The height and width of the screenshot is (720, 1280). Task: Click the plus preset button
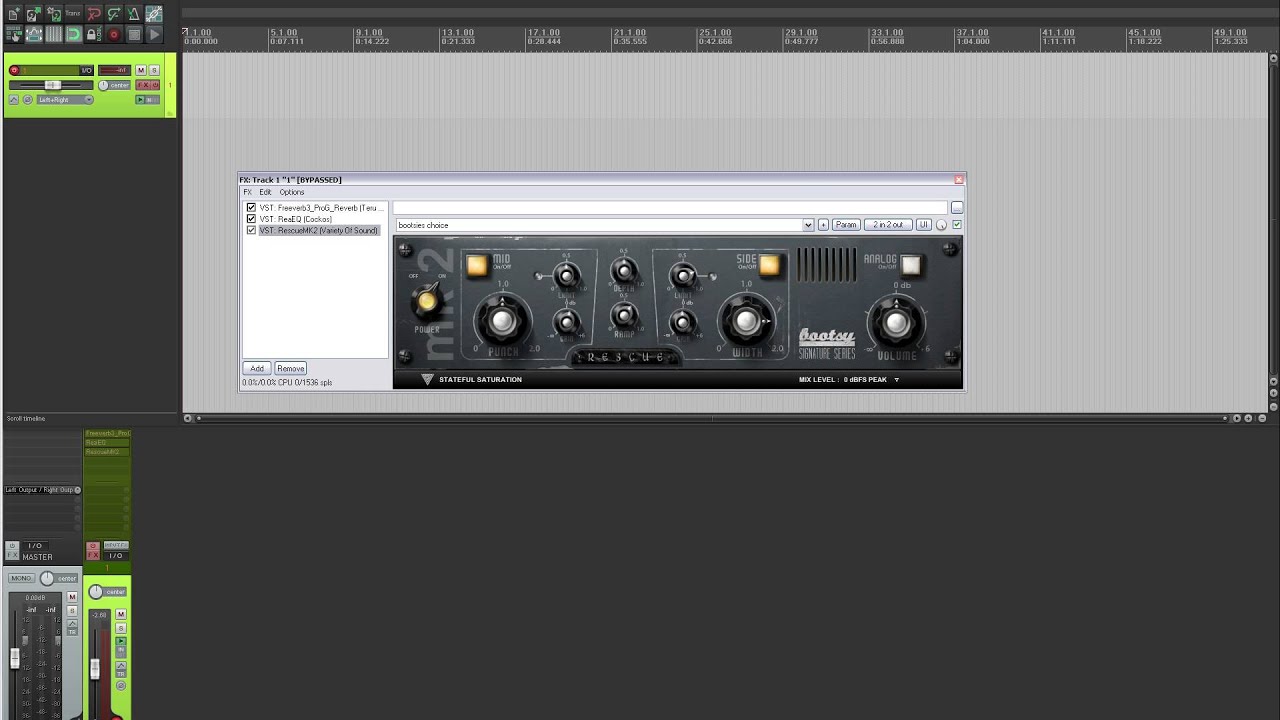824,225
